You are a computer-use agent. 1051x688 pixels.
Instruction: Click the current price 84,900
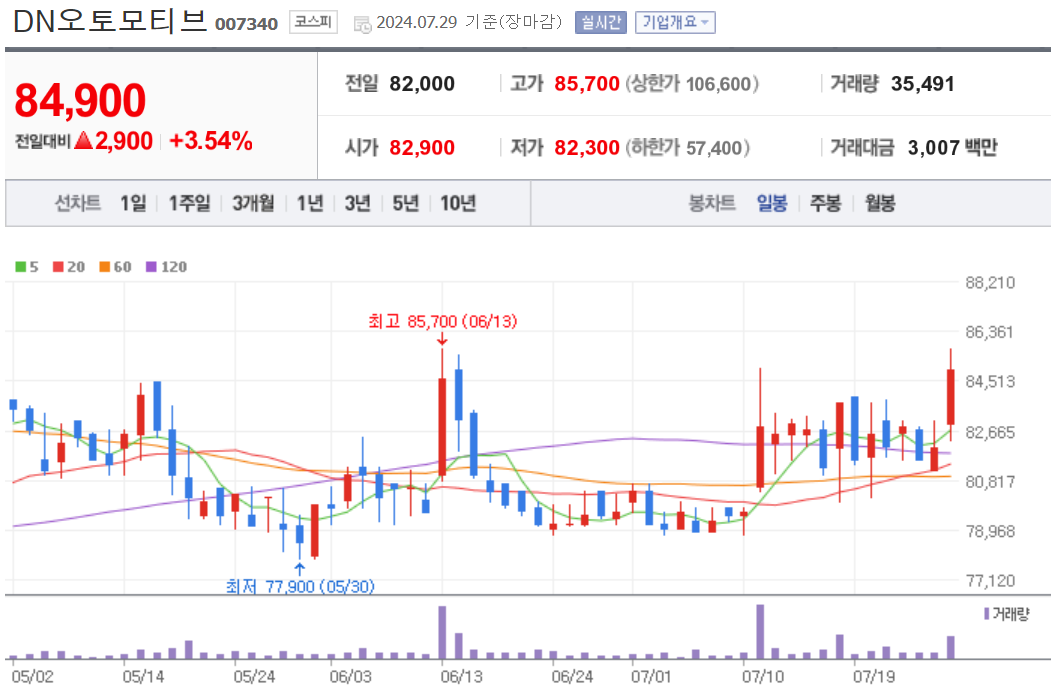click(80, 101)
